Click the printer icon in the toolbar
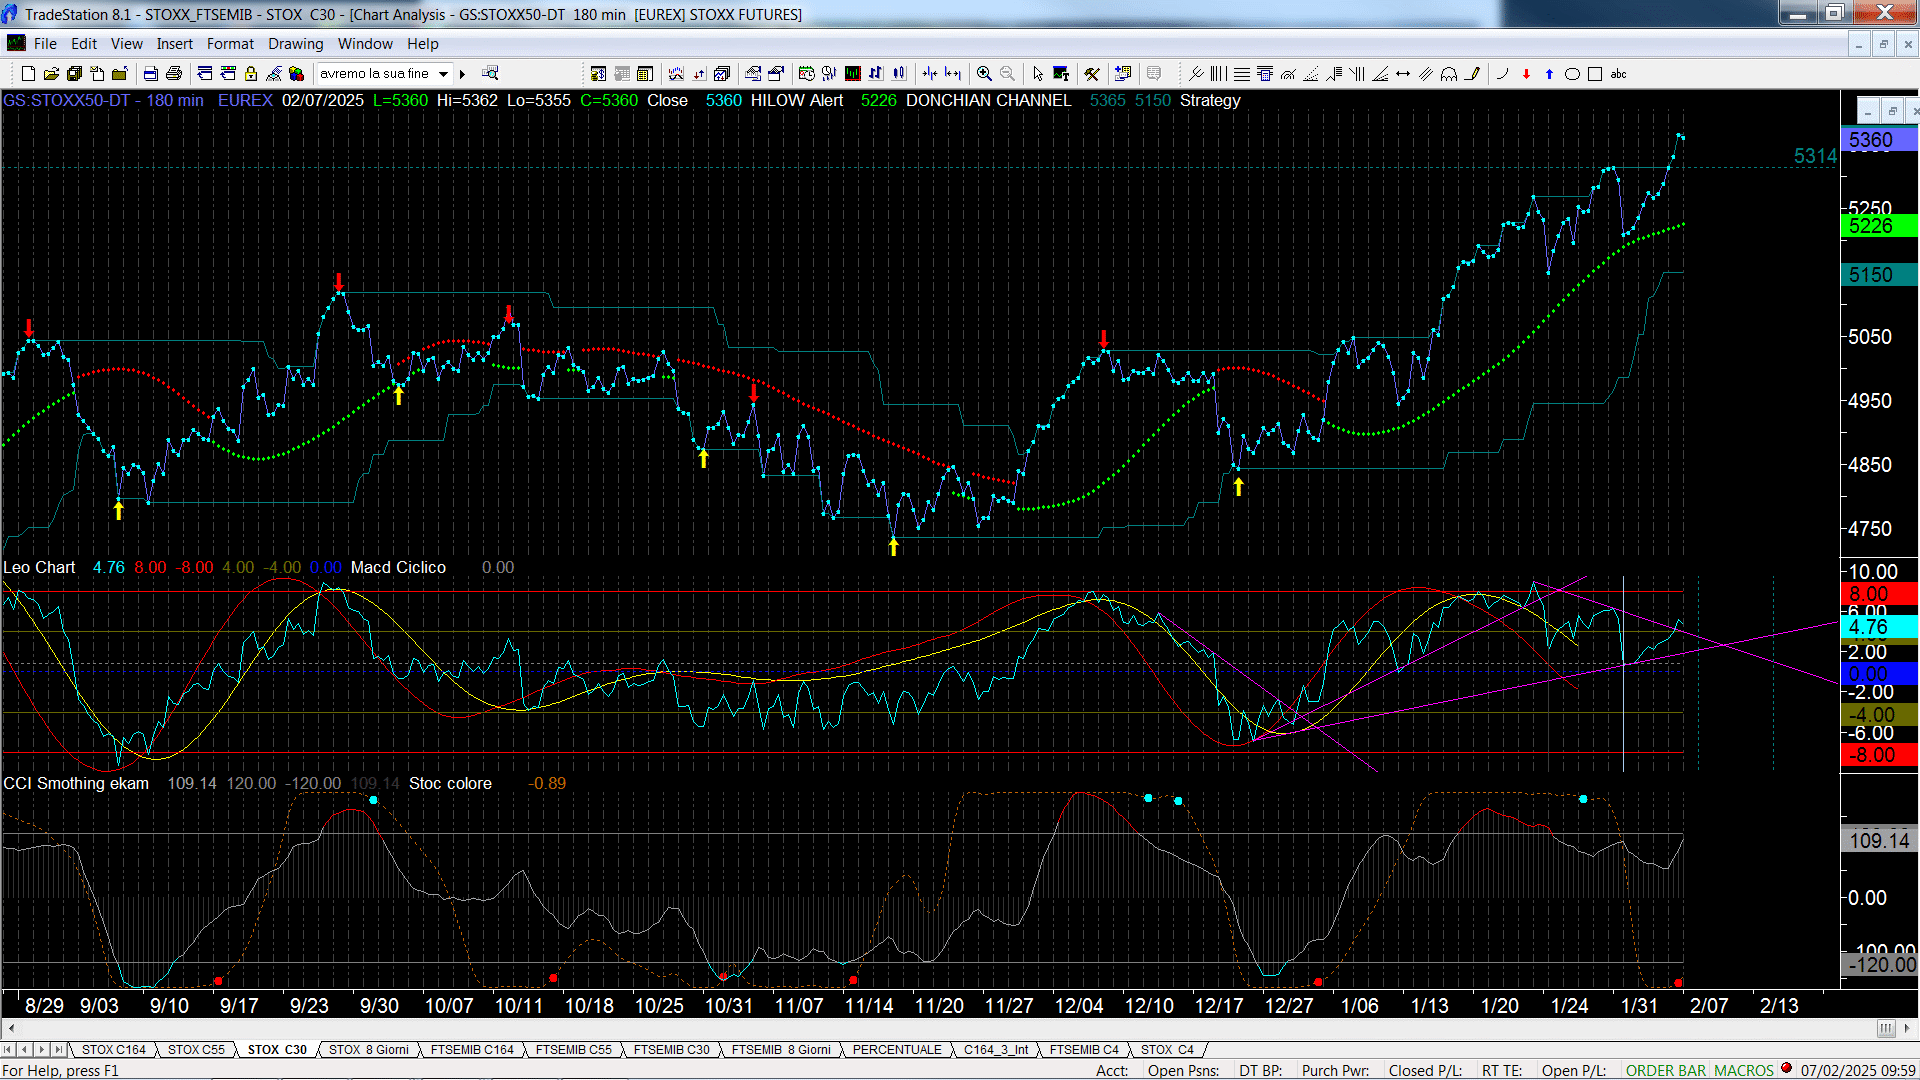Screen dimensions: 1920x1080 (174, 74)
